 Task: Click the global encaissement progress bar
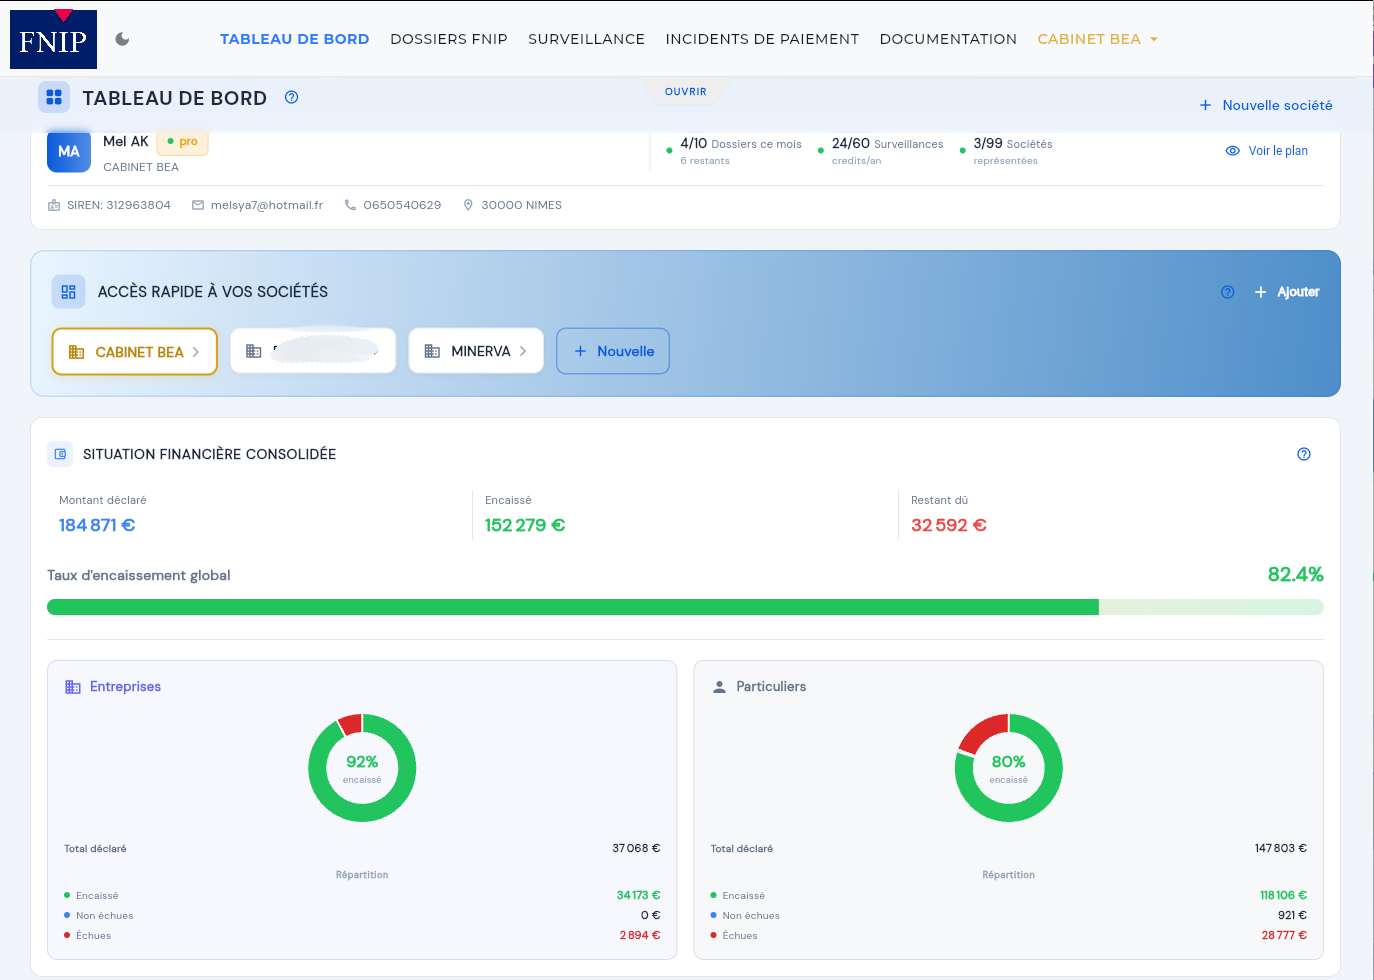pos(685,607)
